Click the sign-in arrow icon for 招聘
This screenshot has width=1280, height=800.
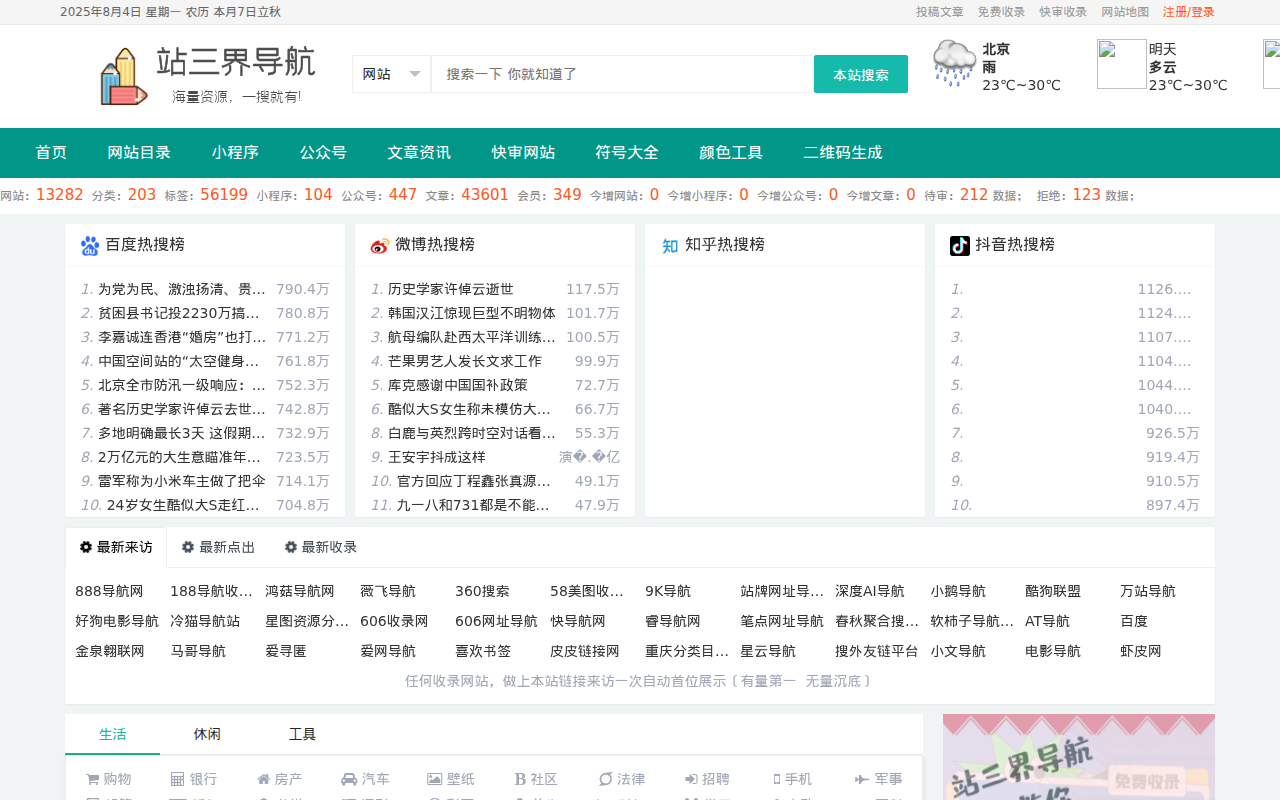click(x=691, y=779)
